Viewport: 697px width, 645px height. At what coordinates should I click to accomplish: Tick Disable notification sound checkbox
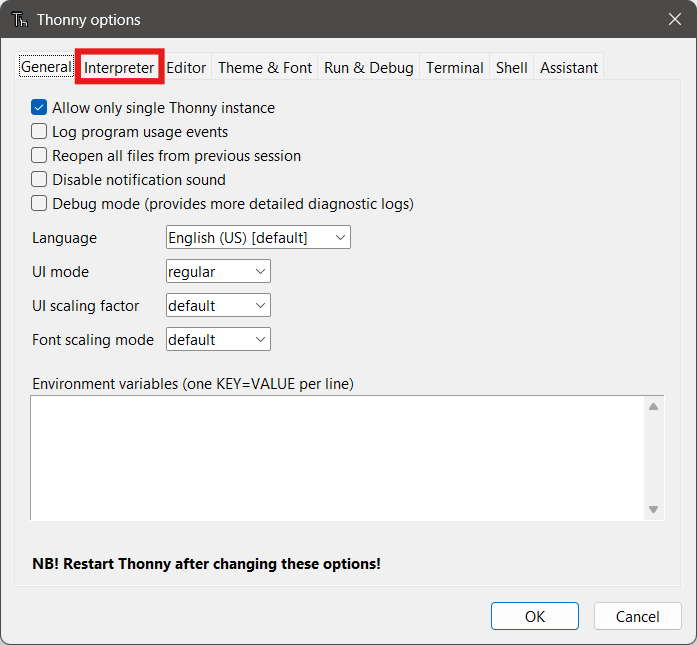(39, 180)
